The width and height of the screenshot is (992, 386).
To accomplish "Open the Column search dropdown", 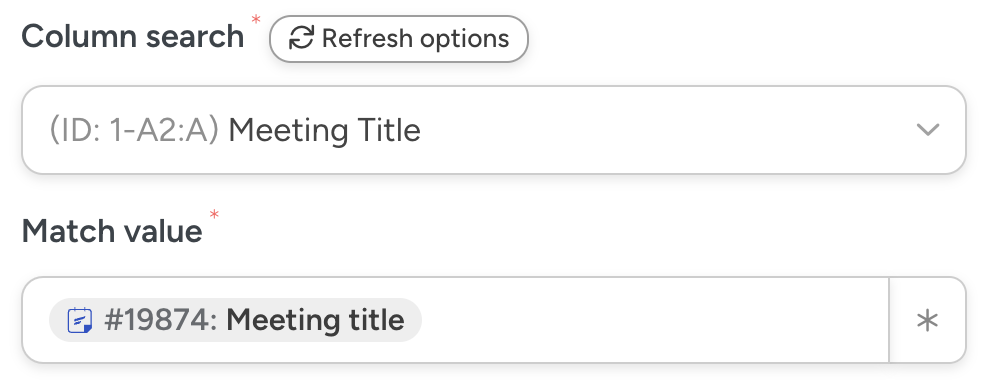I will click(493, 130).
